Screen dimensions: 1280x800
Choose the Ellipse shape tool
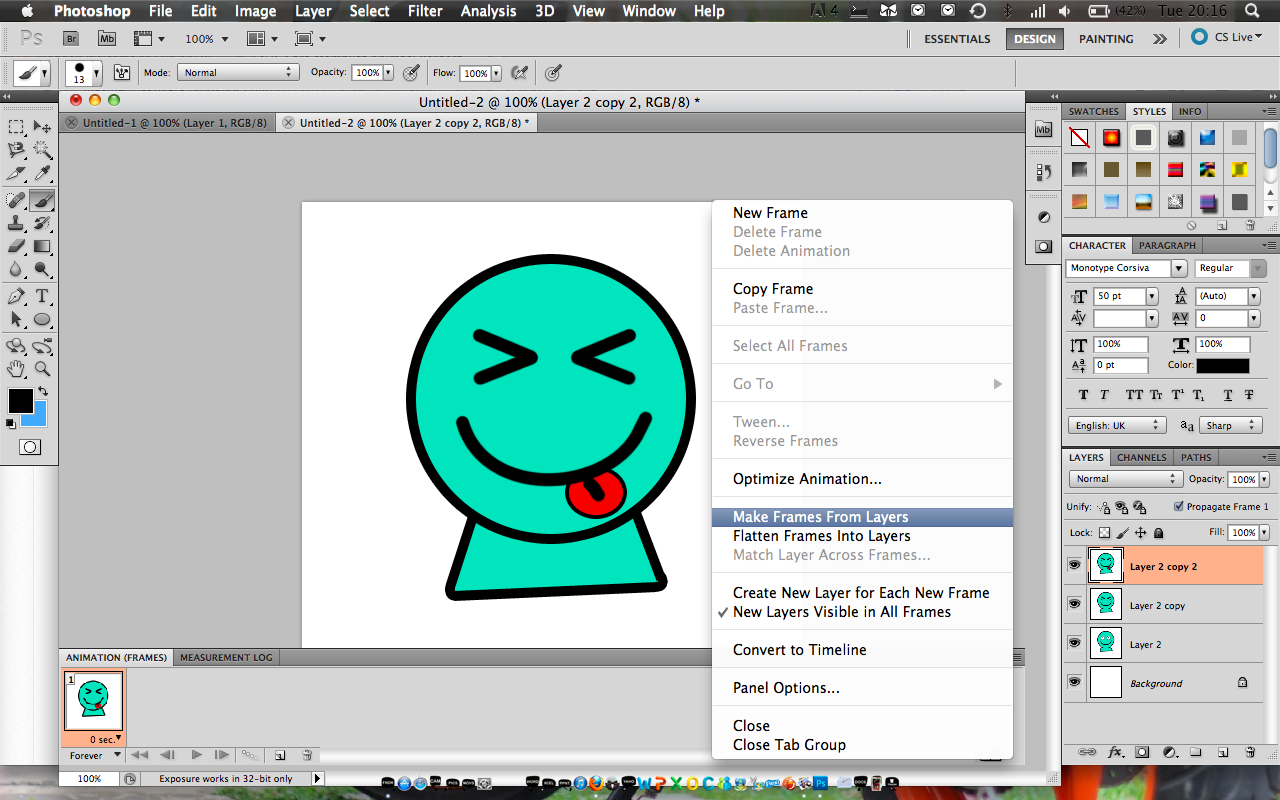tap(42, 320)
